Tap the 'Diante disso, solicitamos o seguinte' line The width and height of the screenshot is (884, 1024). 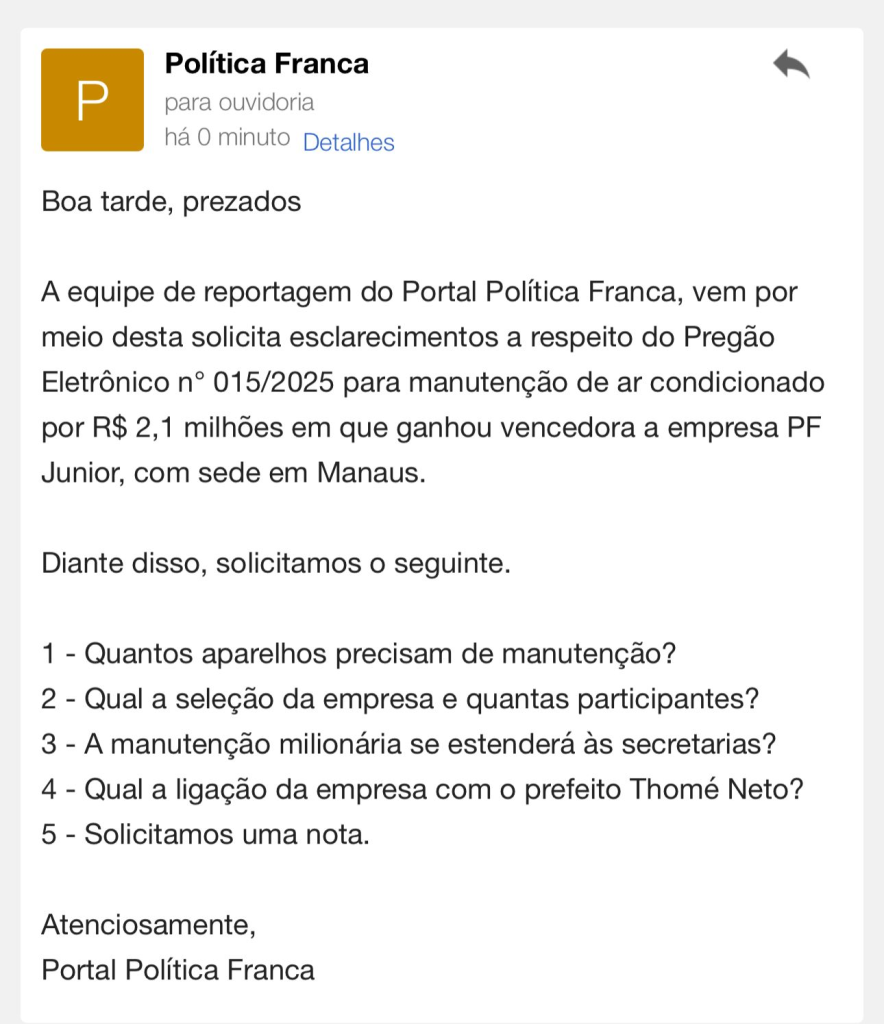(x=276, y=563)
